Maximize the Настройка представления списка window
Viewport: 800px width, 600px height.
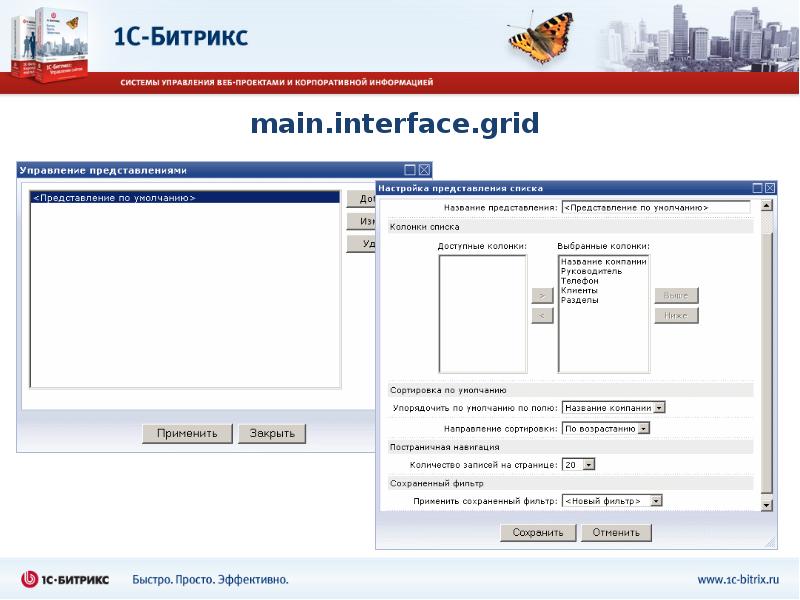click(758, 188)
